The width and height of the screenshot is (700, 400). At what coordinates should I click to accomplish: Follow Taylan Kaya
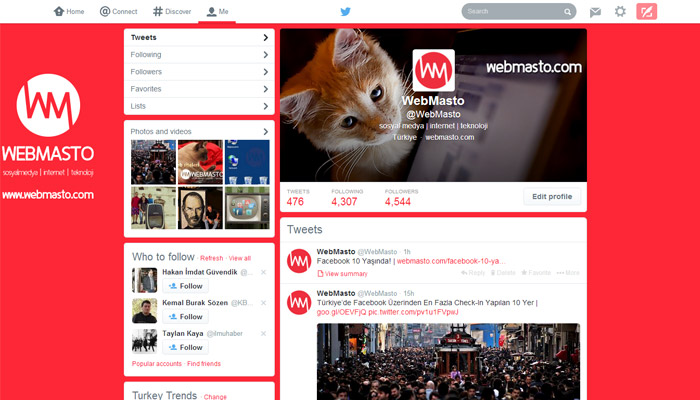[186, 347]
